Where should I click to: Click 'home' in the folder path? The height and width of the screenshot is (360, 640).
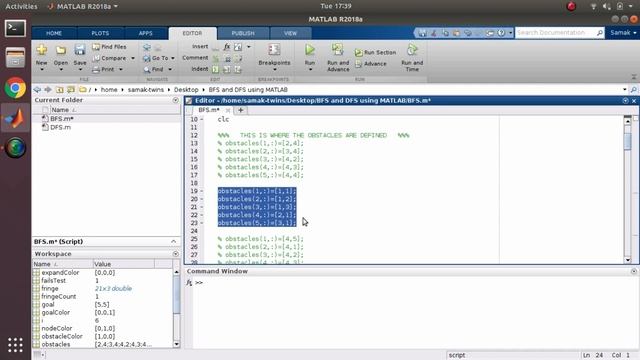coord(109,90)
